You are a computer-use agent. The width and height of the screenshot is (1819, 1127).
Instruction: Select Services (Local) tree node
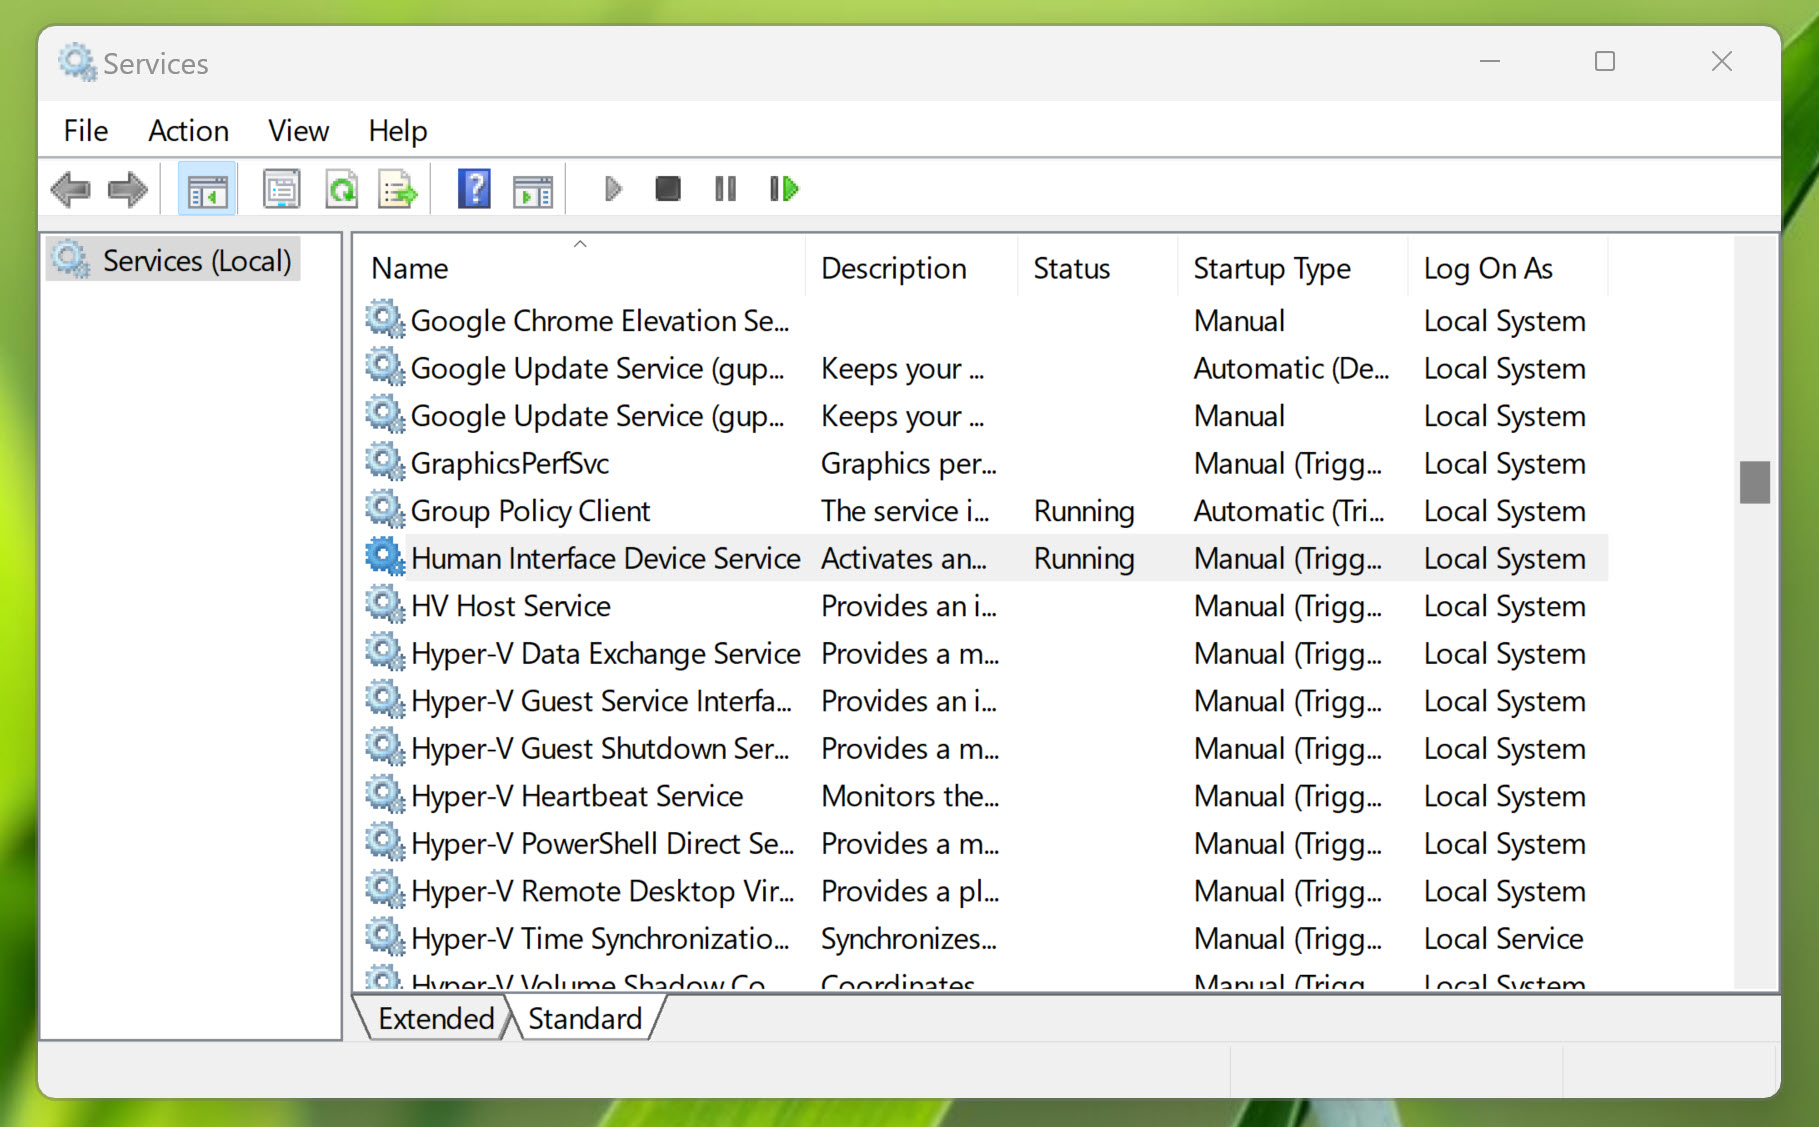point(196,261)
